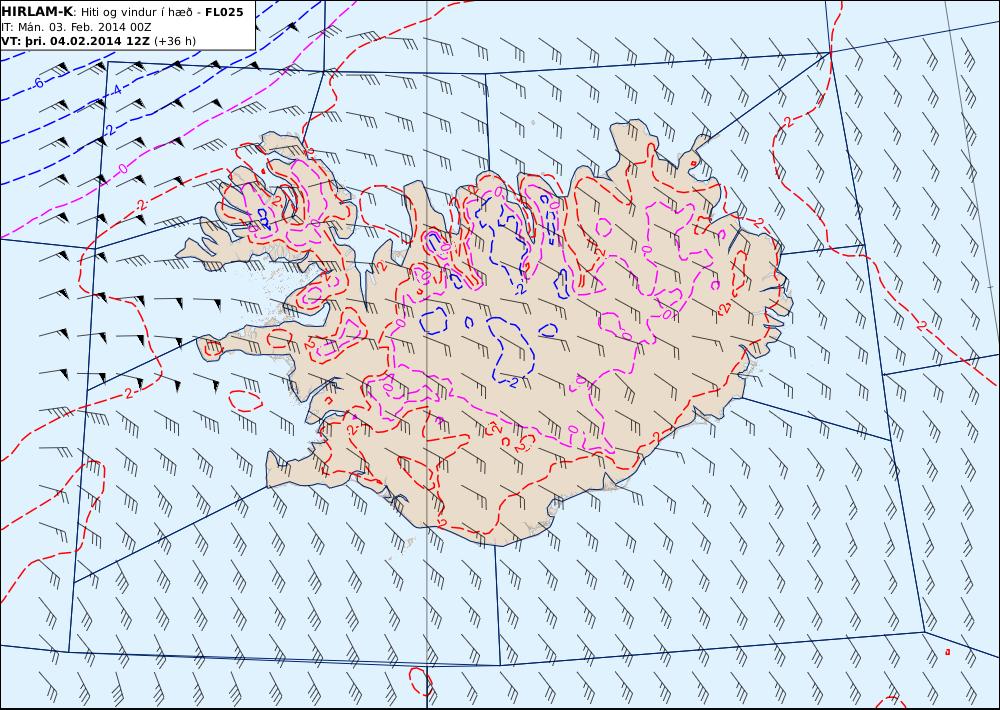Select the FL025 flight level label
Image resolution: width=1000 pixels, height=710 pixels.
[x=224, y=12]
